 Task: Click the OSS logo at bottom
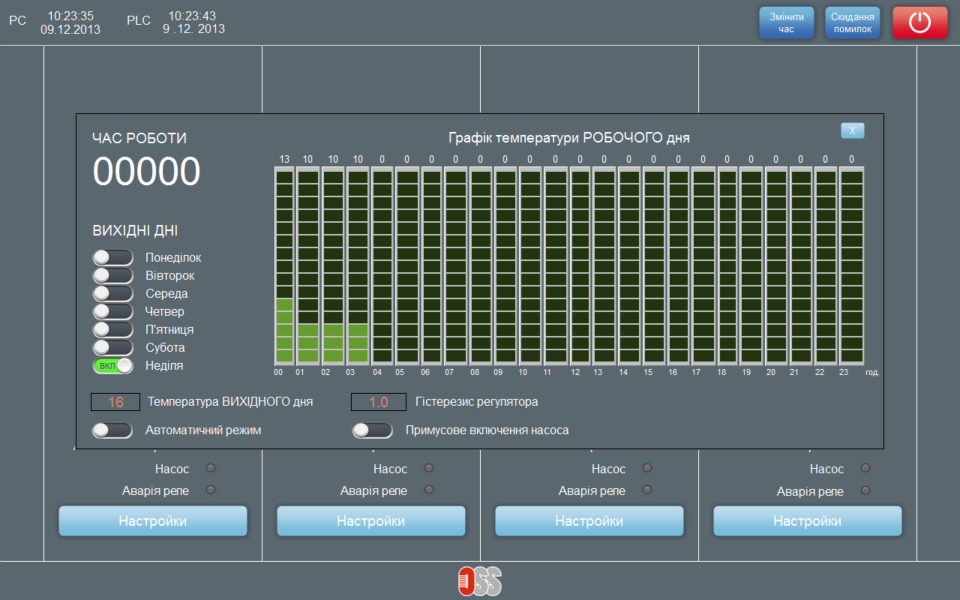(x=479, y=581)
